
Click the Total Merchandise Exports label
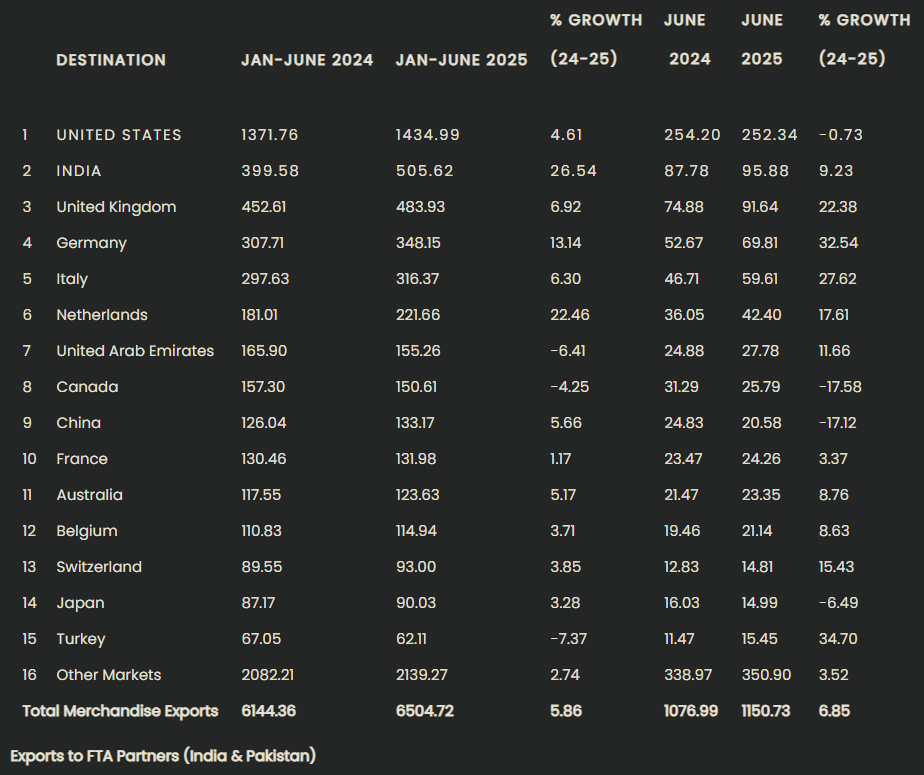tap(120, 711)
